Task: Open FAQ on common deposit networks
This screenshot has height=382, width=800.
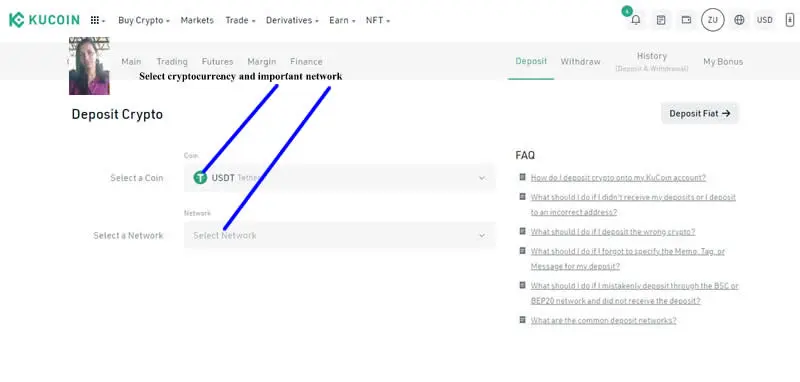Action: point(604,320)
